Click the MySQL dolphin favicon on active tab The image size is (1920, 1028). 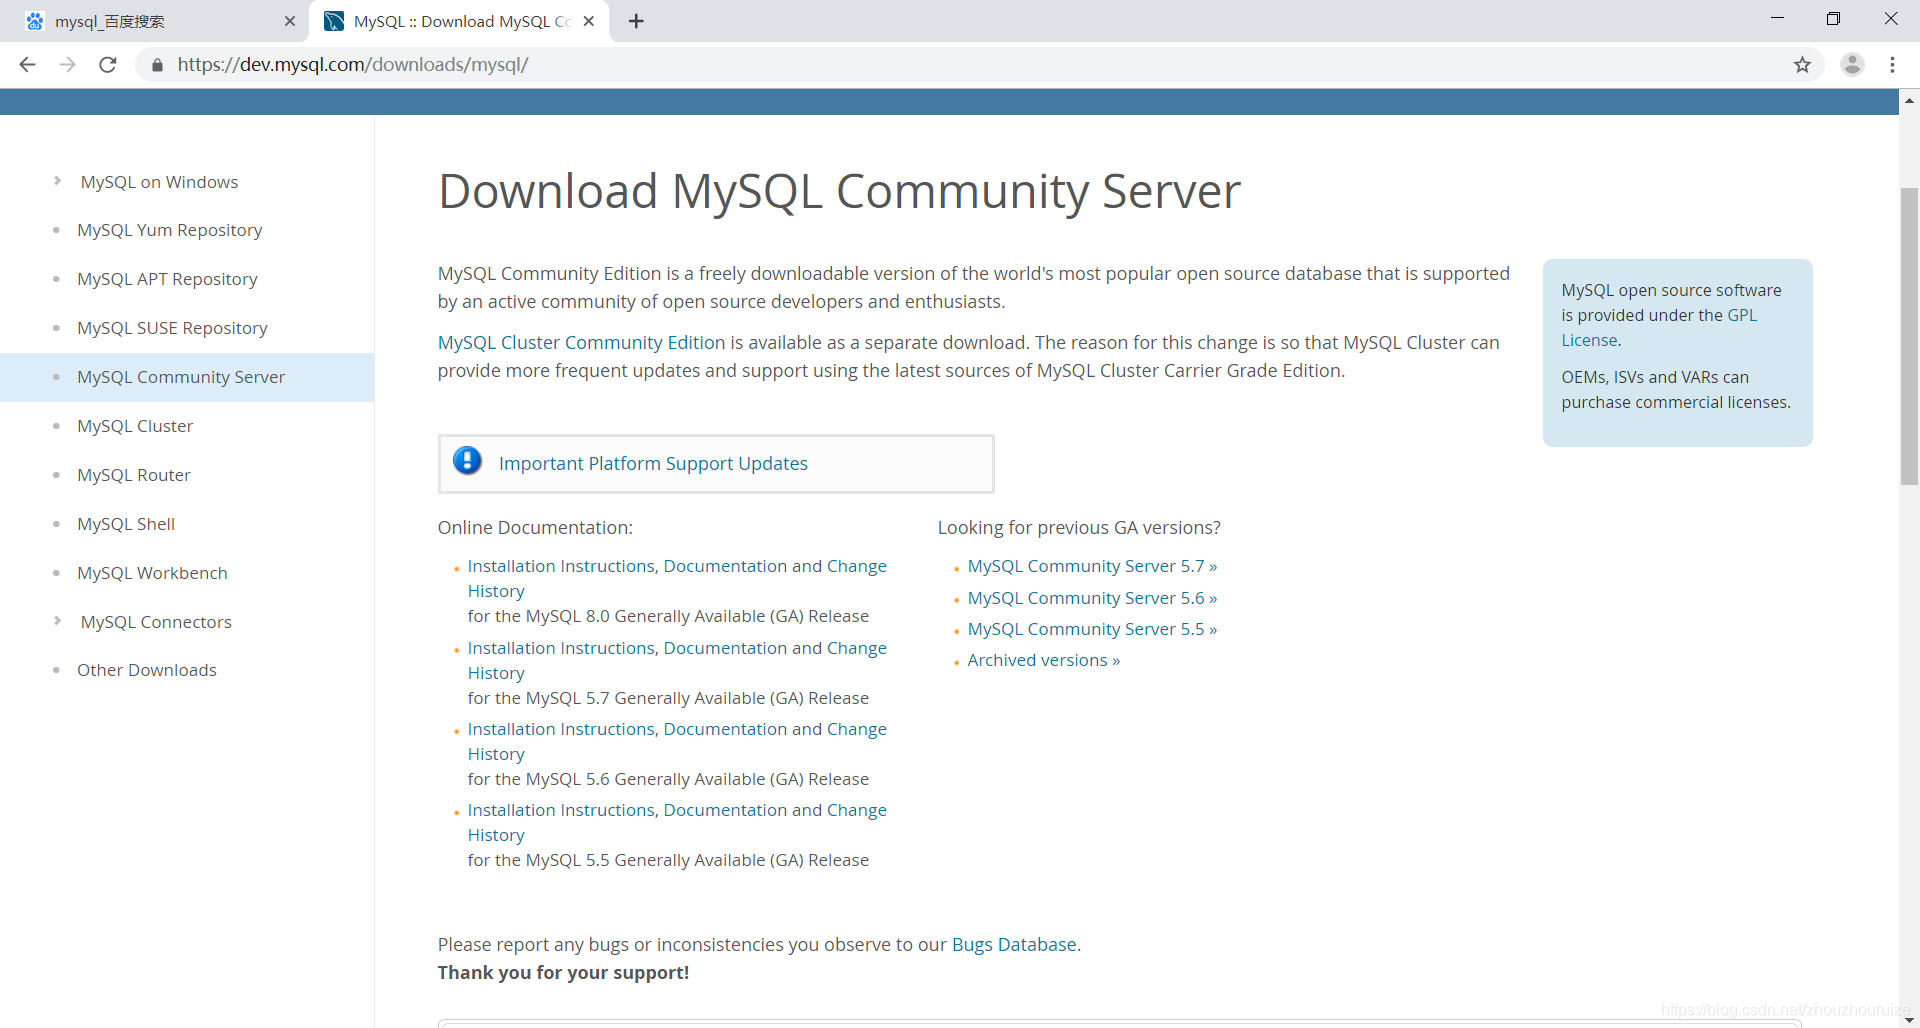pos(334,21)
